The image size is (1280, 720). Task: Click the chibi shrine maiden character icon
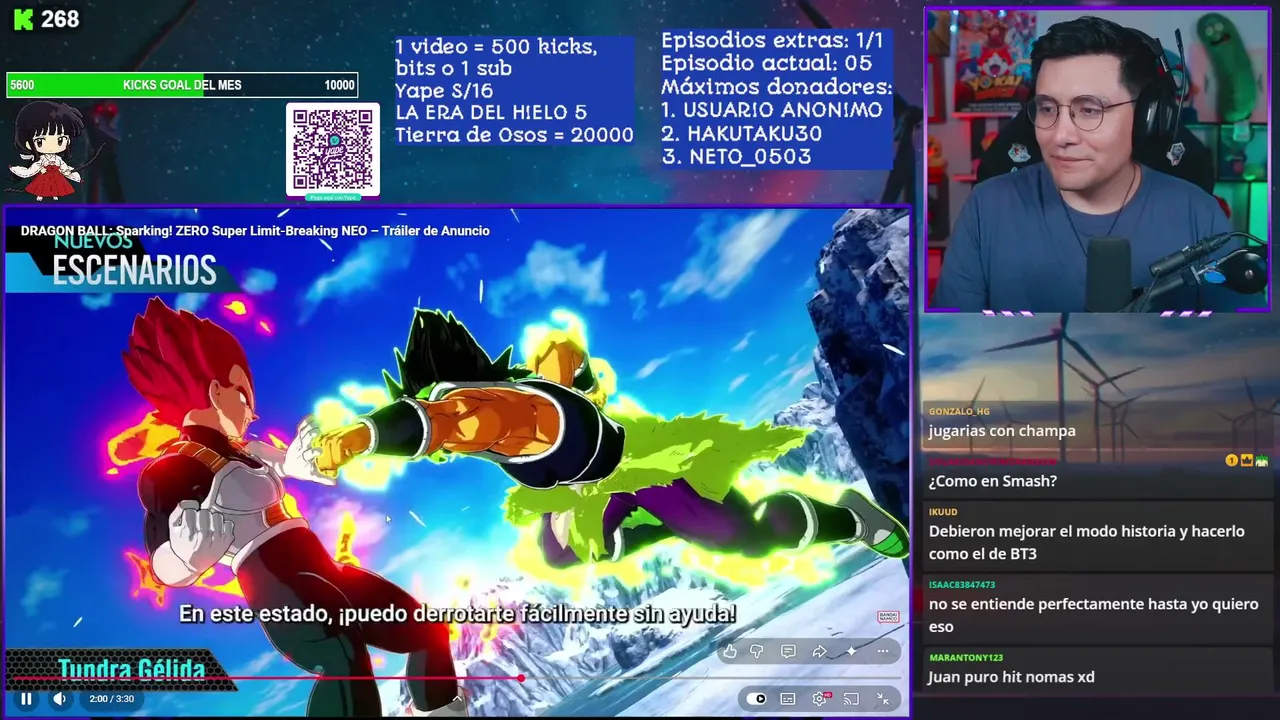(46, 150)
